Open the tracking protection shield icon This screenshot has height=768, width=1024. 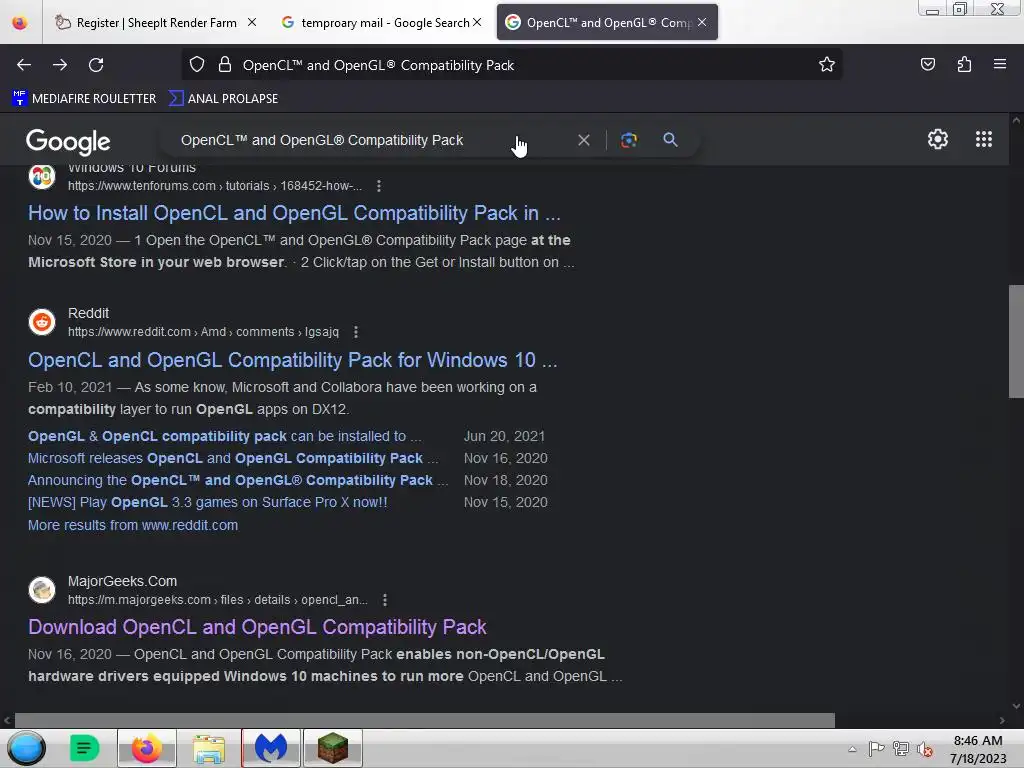[197, 65]
